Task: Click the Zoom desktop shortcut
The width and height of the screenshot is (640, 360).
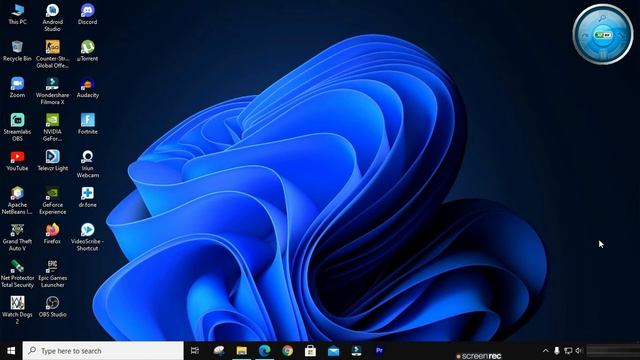Action: [x=17, y=87]
